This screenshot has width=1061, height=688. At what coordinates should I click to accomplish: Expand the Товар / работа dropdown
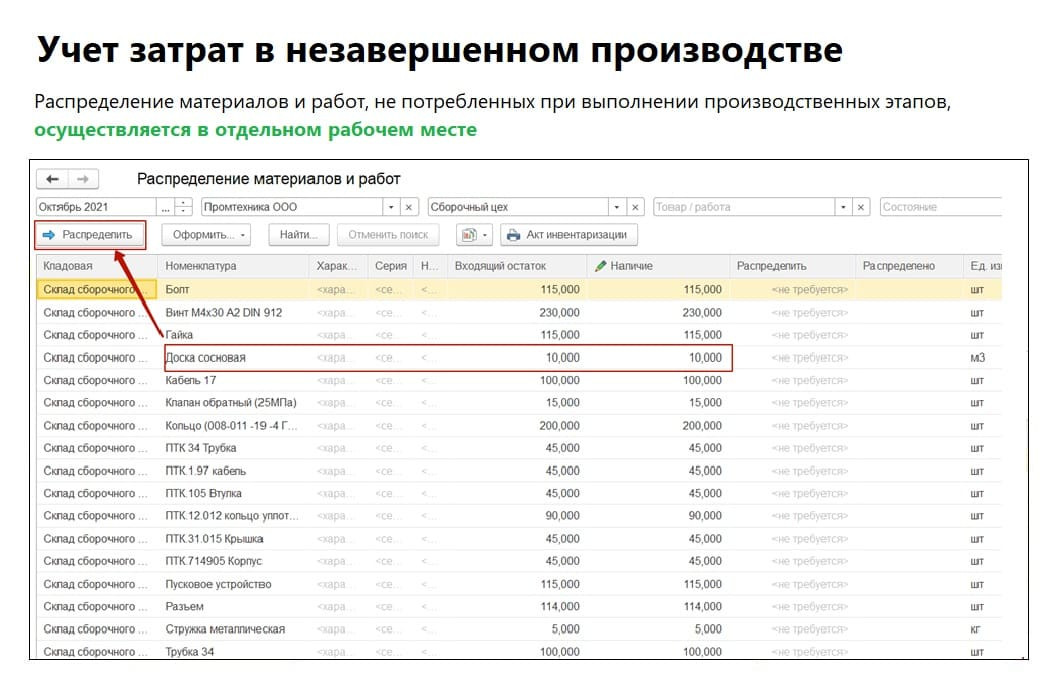pos(843,207)
